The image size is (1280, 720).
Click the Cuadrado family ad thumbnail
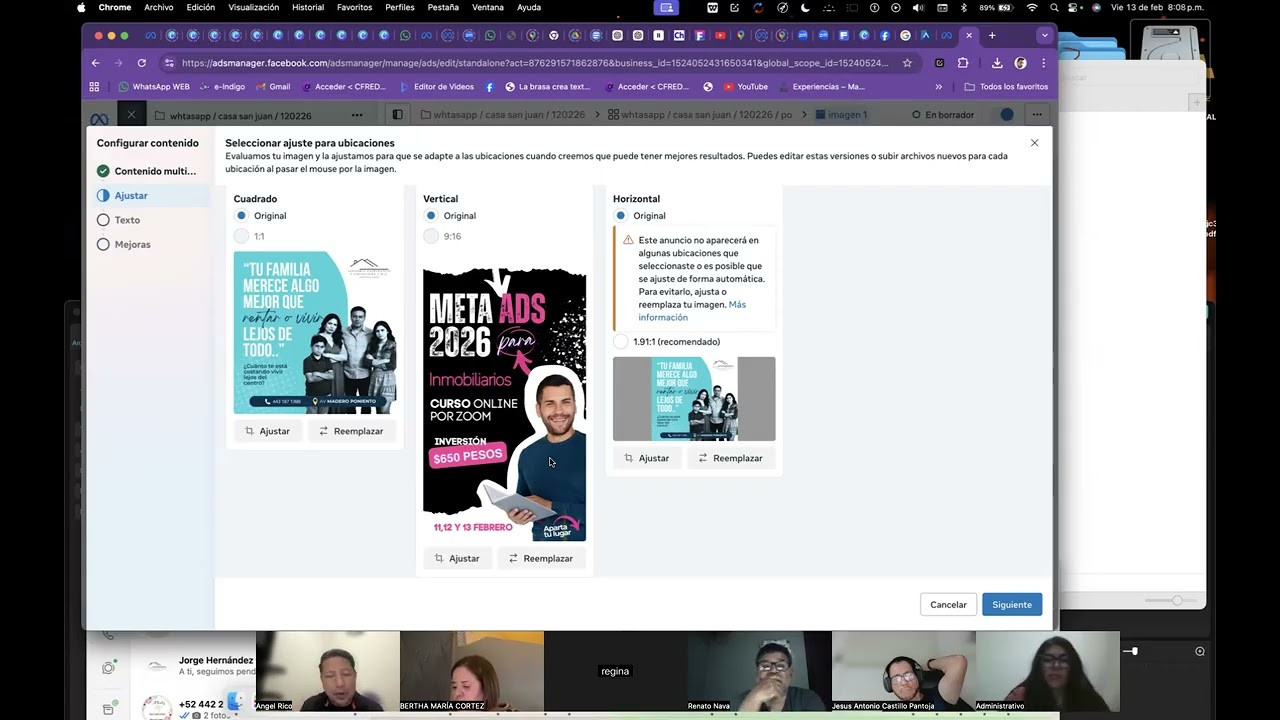tap(315, 332)
